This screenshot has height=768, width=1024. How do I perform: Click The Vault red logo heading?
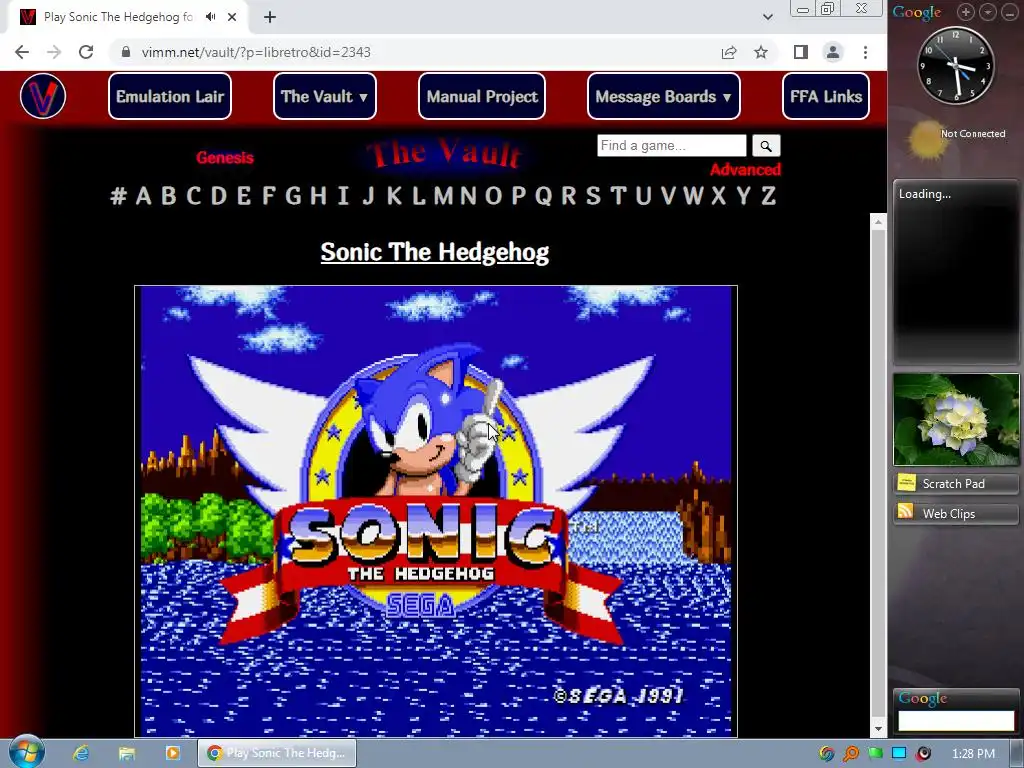pyautogui.click(x=445, y=154)
